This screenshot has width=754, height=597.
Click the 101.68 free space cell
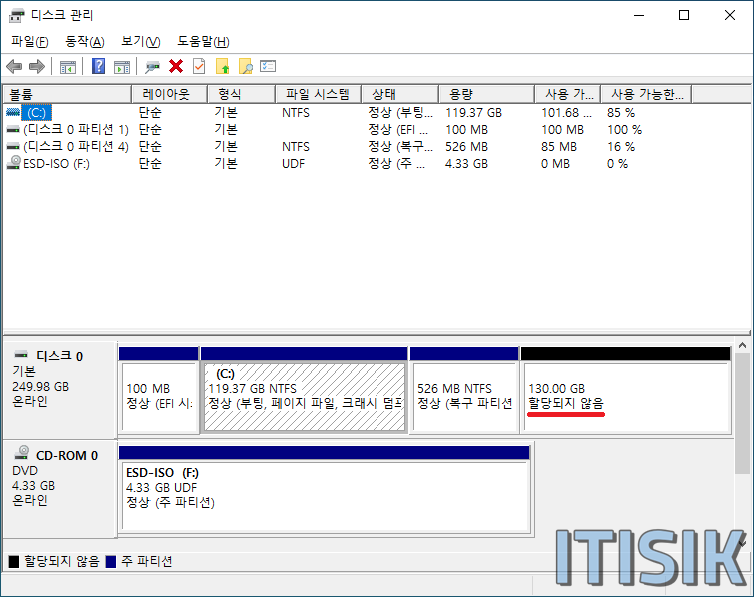click(566, 113)
